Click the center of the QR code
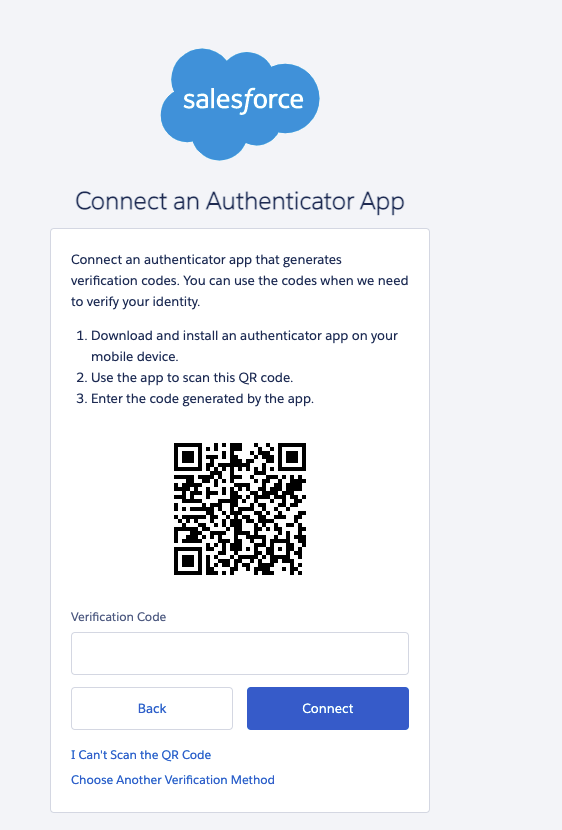This screenshot has height=830, width=562. tap(240, 509)
